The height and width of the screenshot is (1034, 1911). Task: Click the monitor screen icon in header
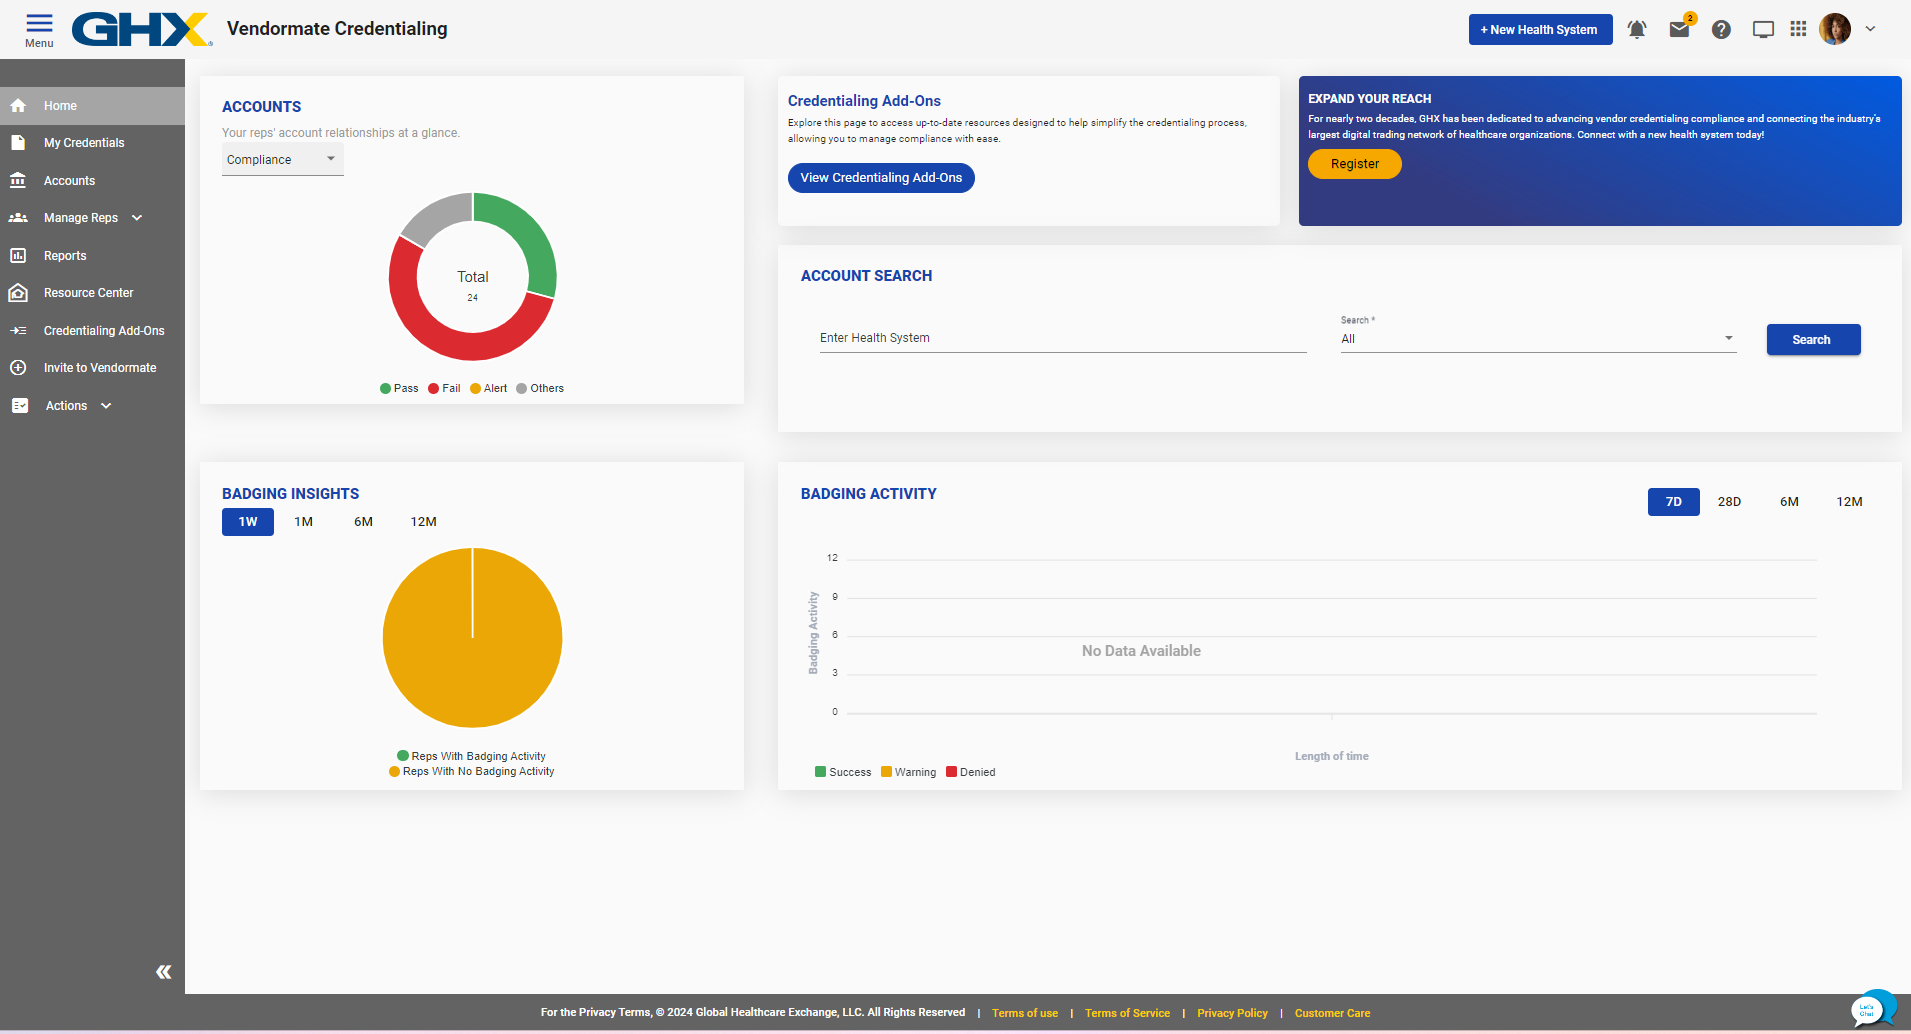[x=1763, y=30]
